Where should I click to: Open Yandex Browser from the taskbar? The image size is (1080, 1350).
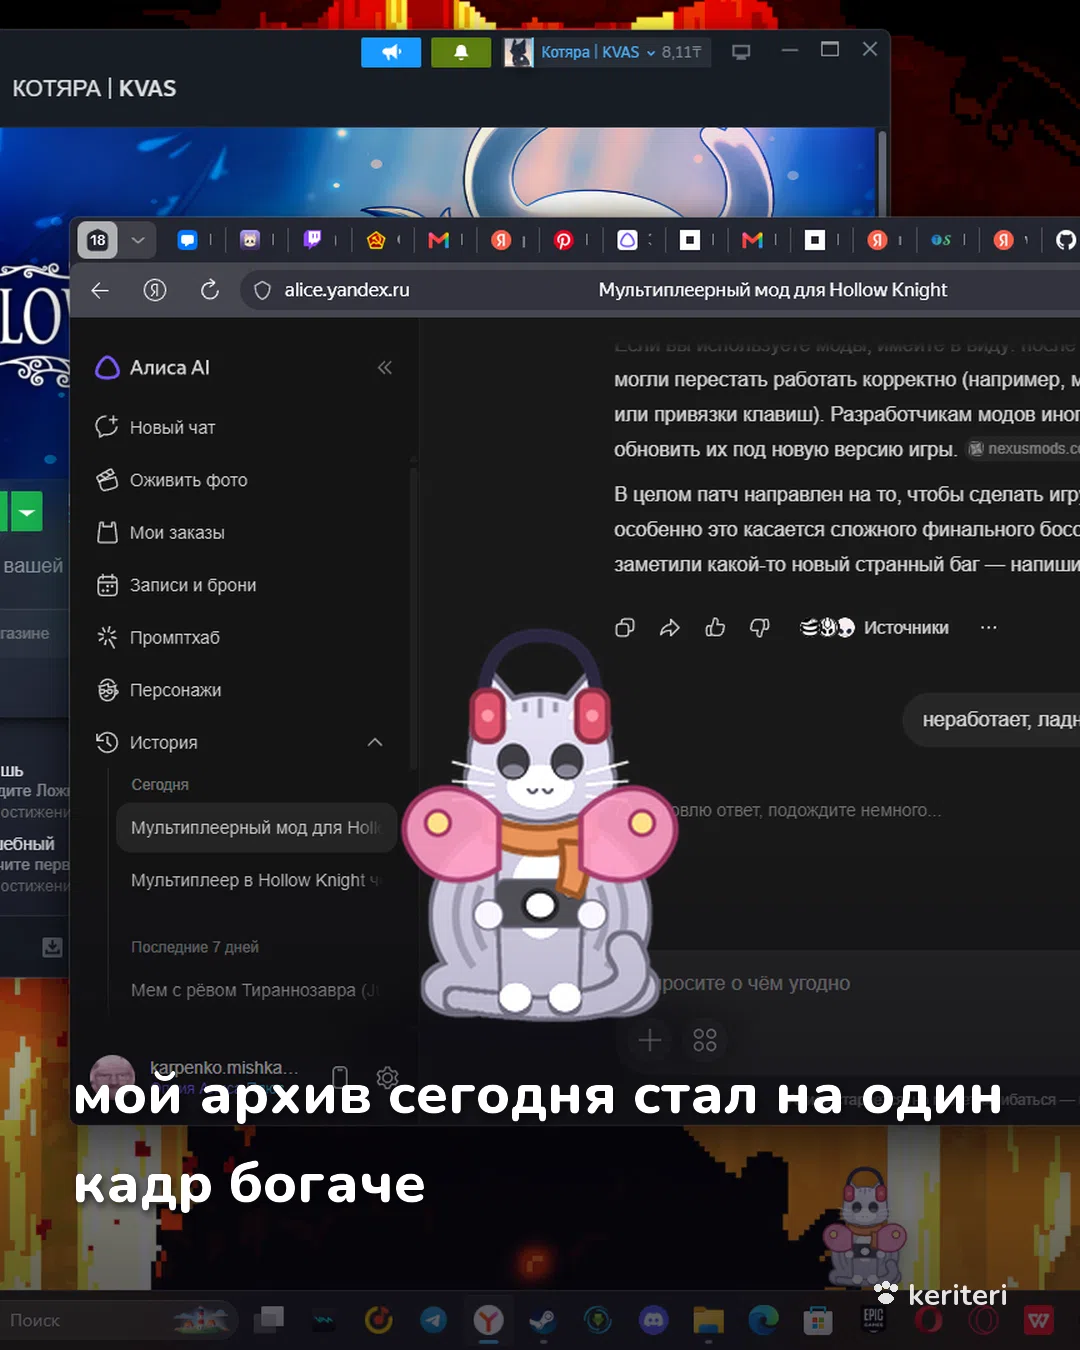488,1320
